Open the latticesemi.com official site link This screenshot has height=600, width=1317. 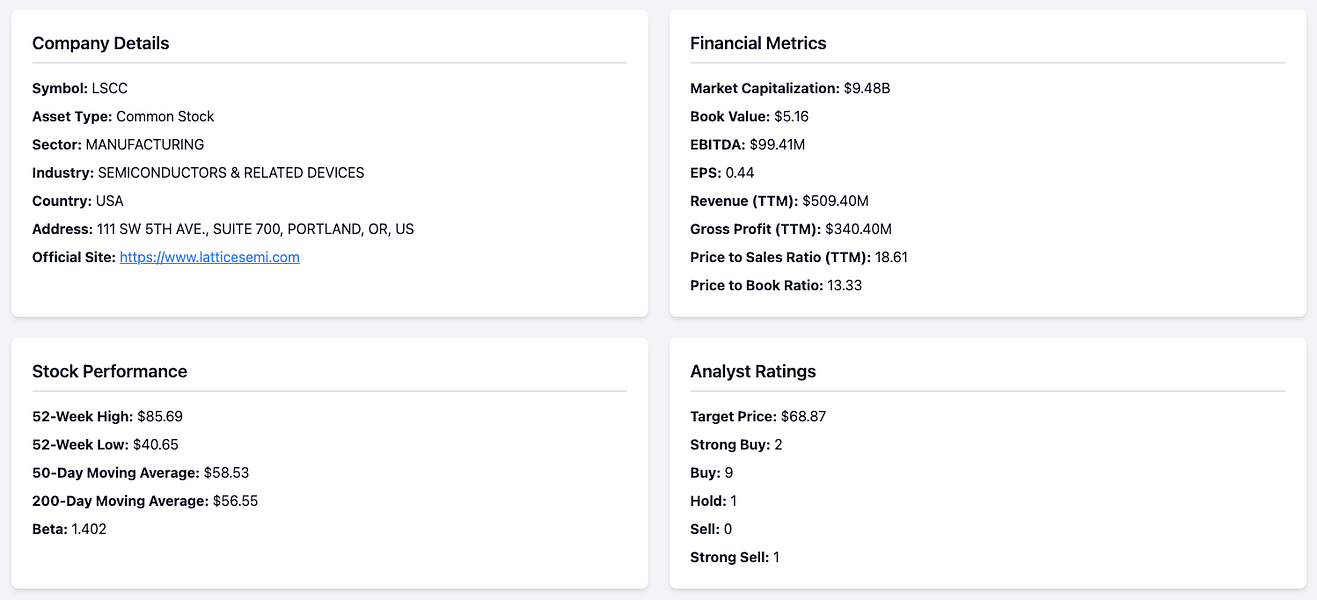pos(209,257)
